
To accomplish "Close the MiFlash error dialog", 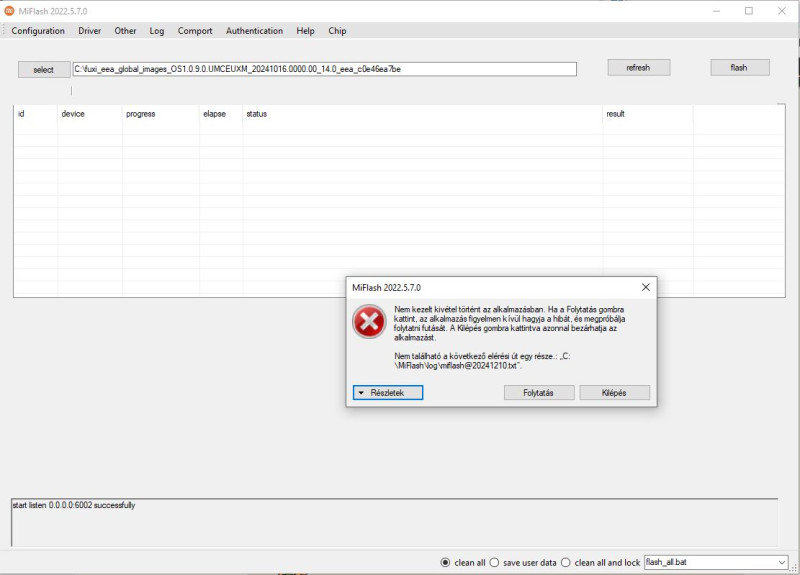I will (645, 287).
